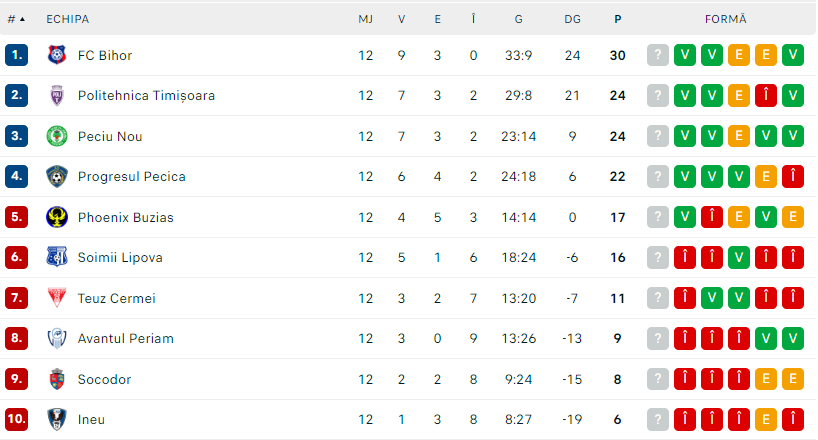Screen dimensions: 818x440
Task: Click the blue rank 1 position badge
Action: point(16,55)
